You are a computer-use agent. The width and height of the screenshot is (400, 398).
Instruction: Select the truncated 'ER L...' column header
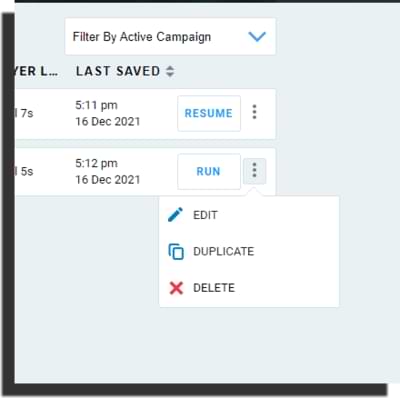(x=36, y=71)
